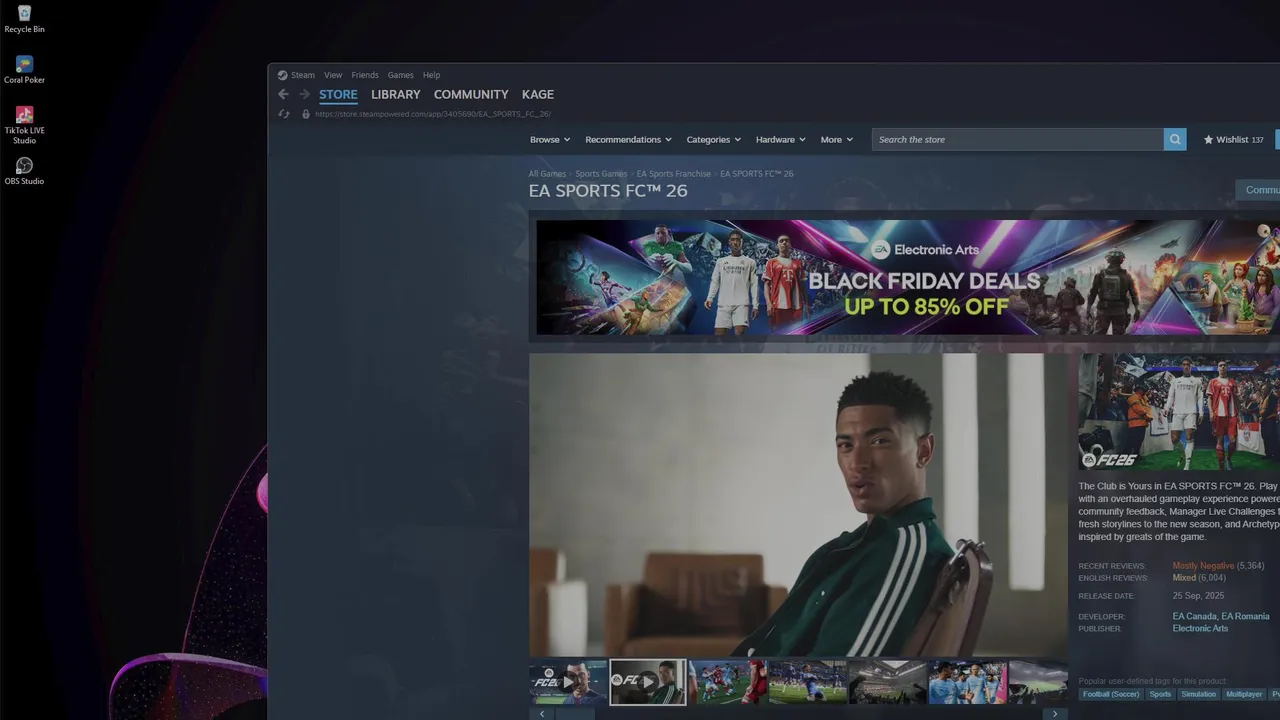Screen dimensions: 1280x720
Task: Open the Games menu
Action: pos(400,75)
